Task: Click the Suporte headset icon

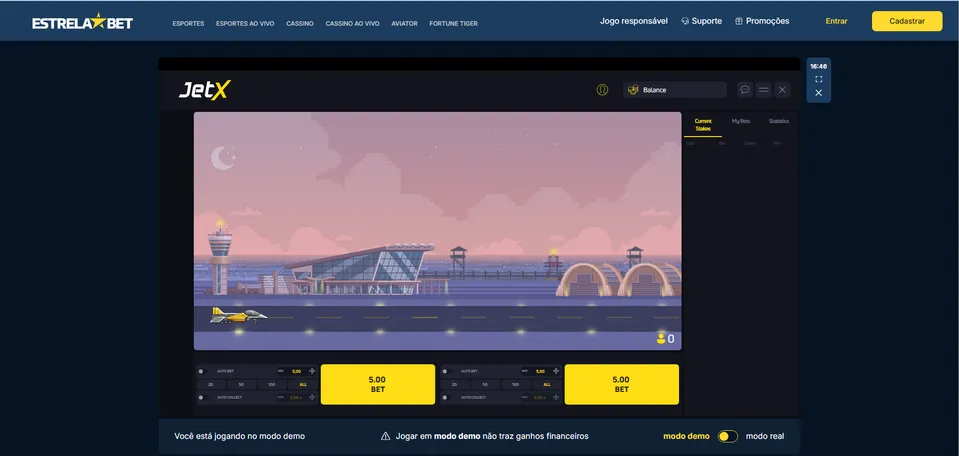Action: coord(685,21)
